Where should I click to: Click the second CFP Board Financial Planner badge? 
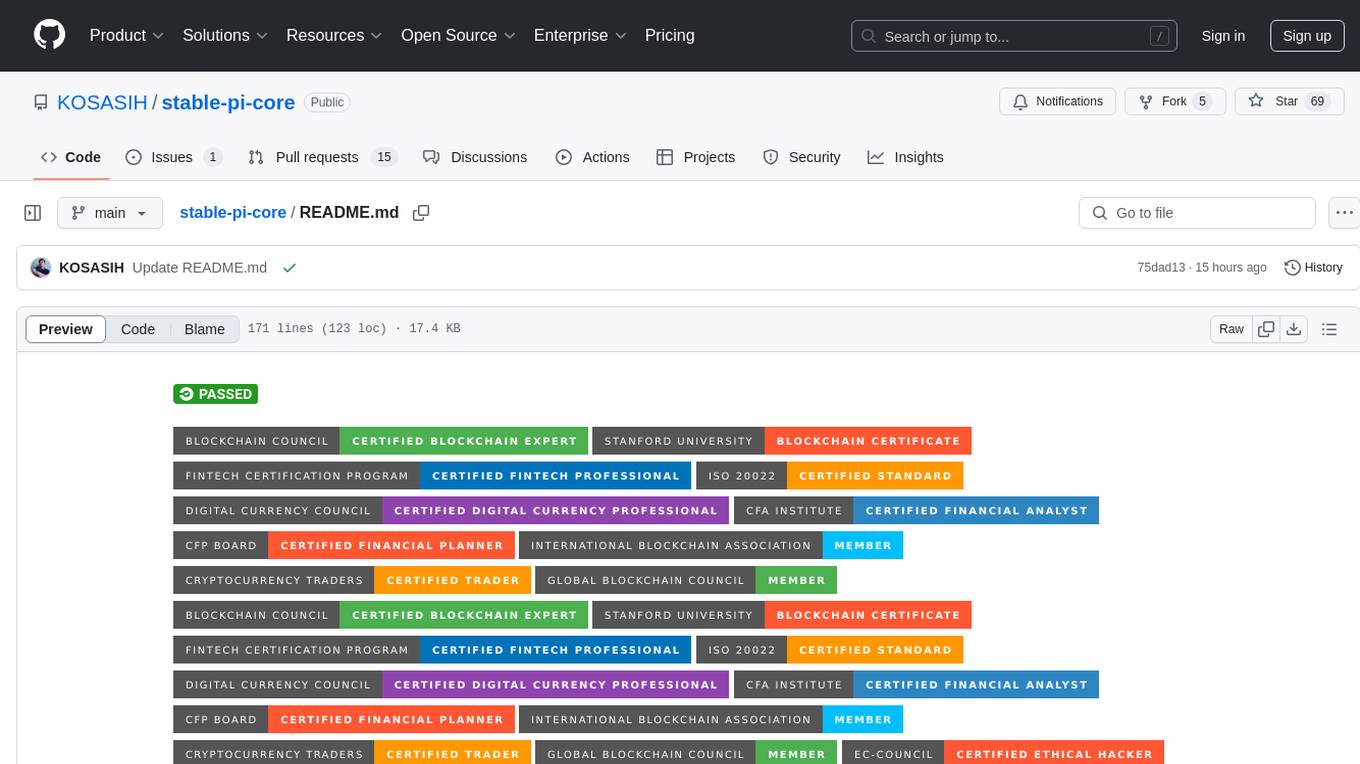point(344,720)
